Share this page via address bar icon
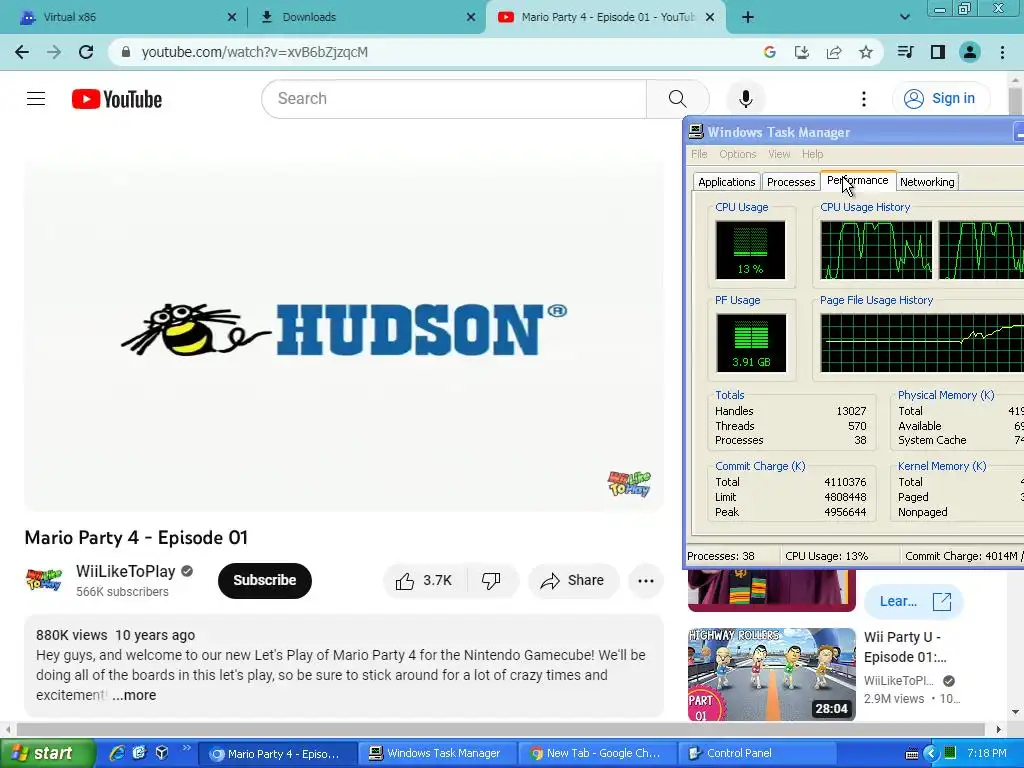 pyautogui.click(x=834, y=52)
